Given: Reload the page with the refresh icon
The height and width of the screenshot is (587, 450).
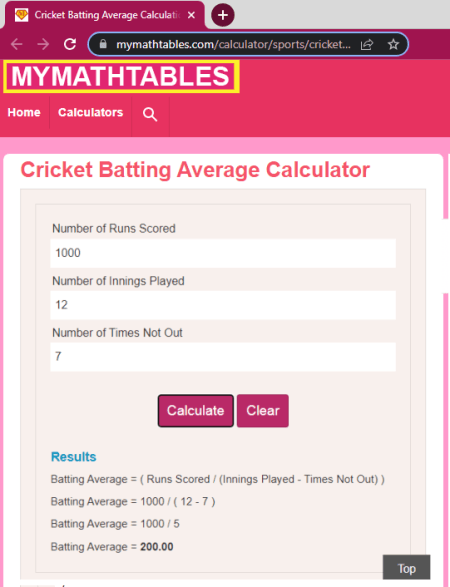Looking at the screenshot, I should pyautogui.click(x=70, y=44).
